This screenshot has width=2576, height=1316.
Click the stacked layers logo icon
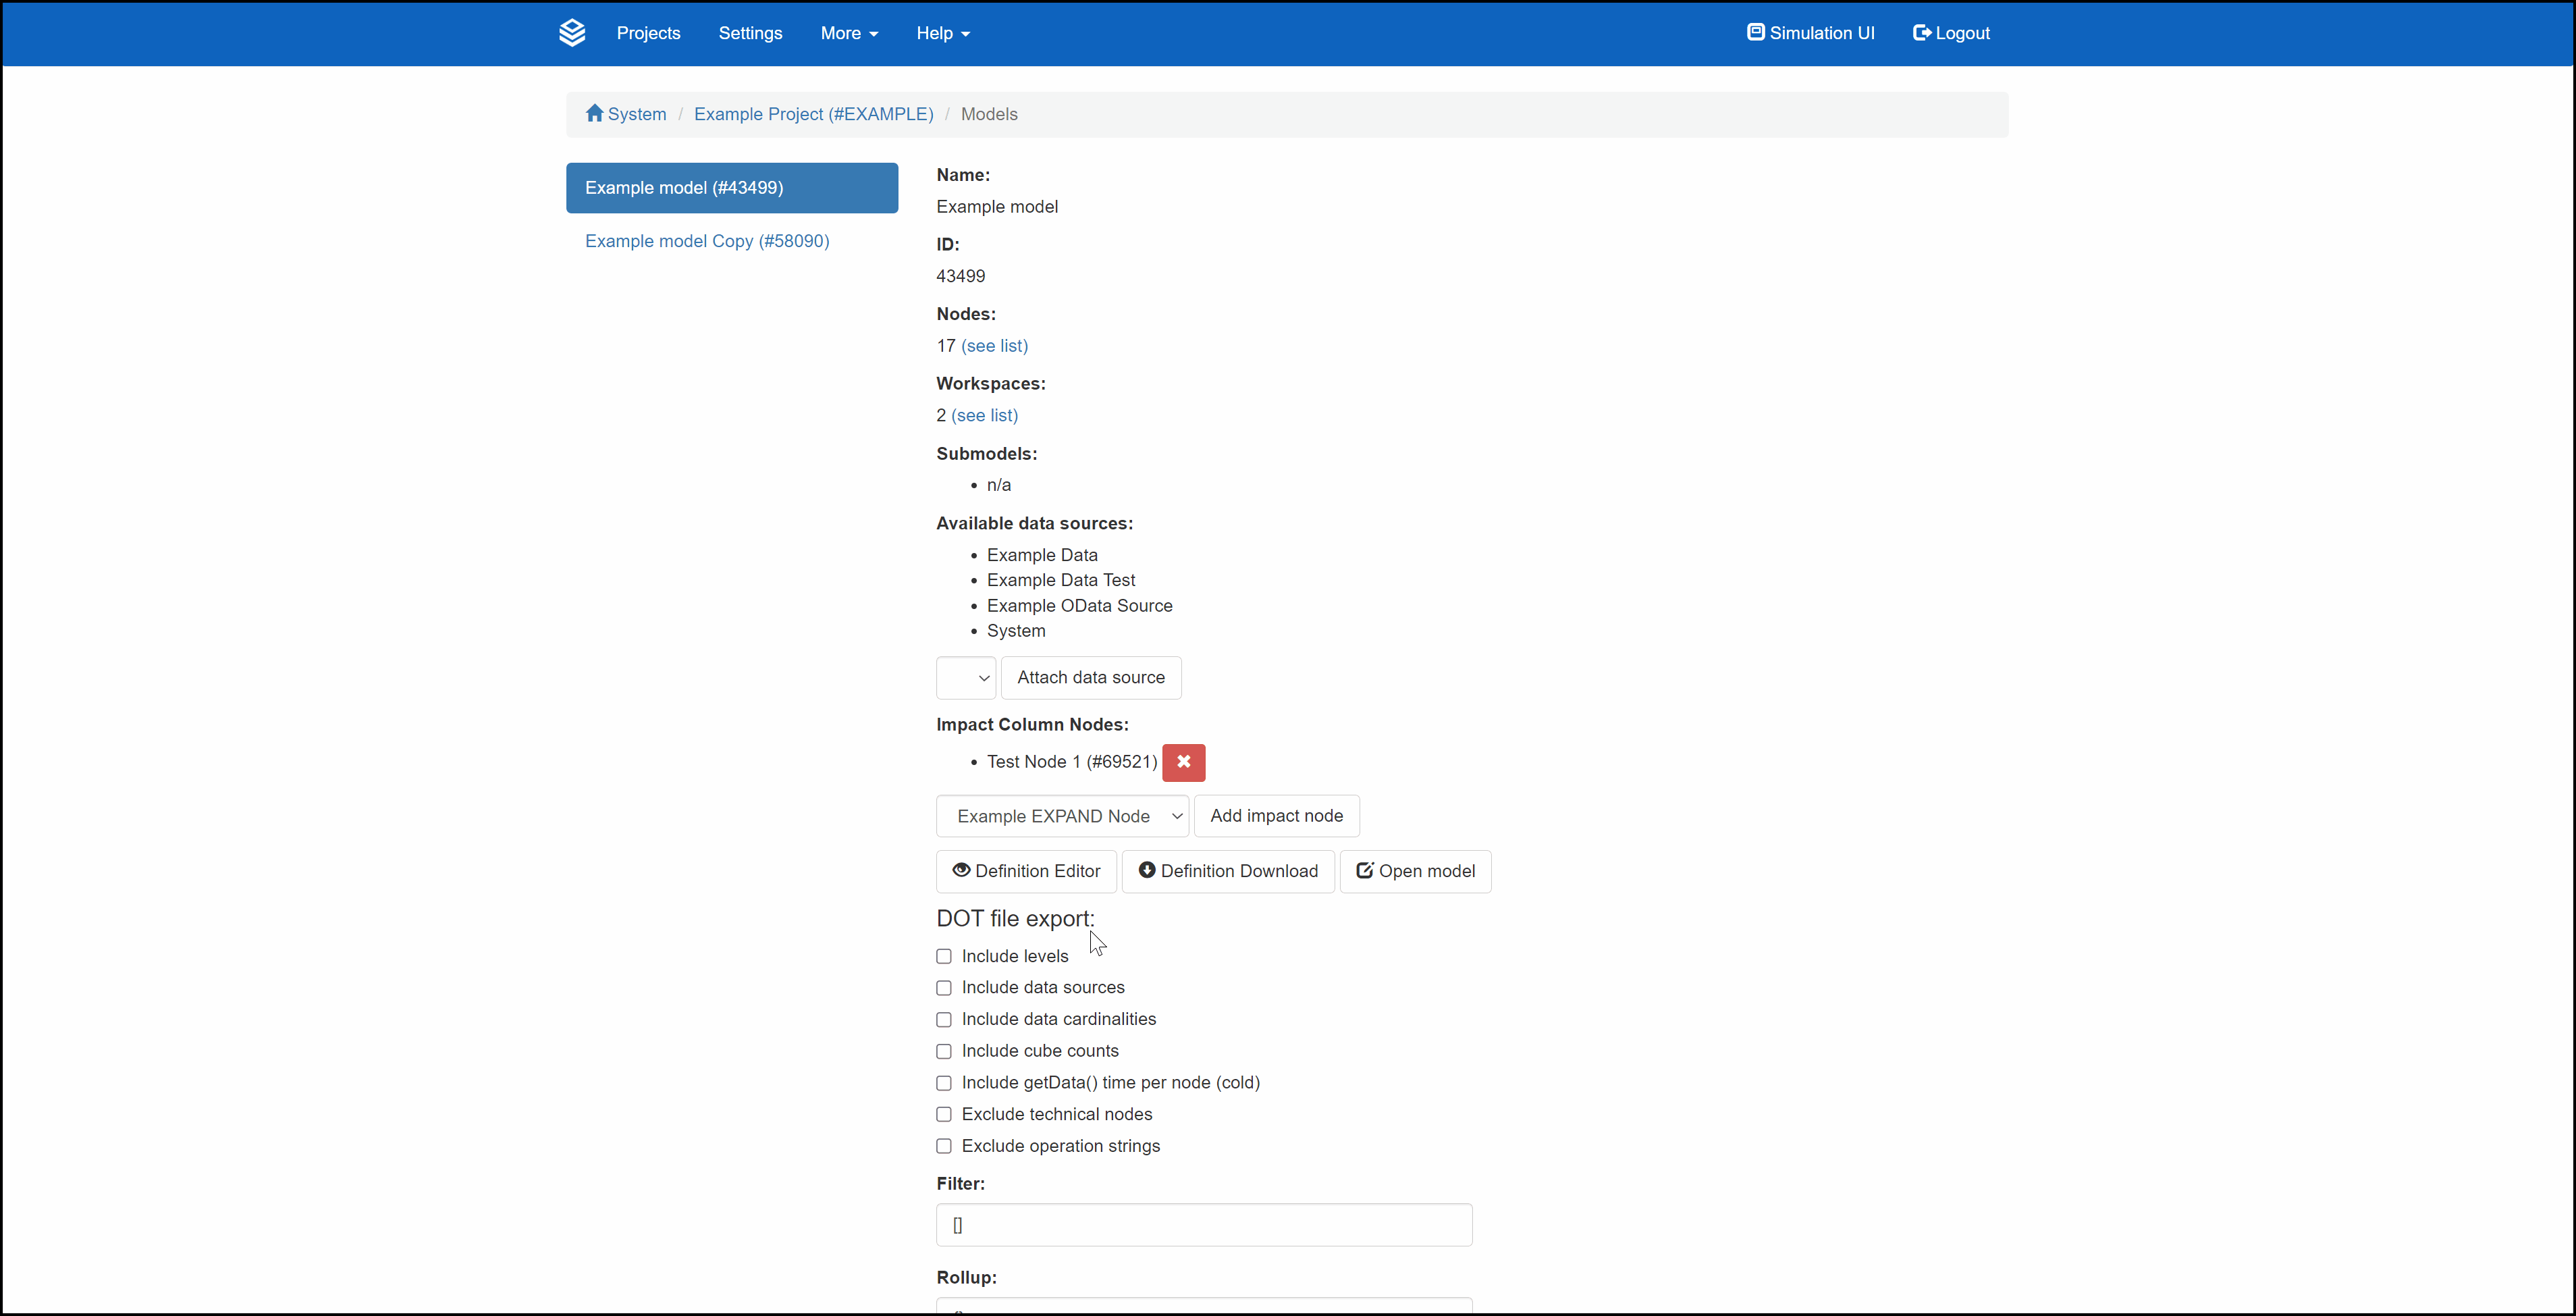pos(572,33)
